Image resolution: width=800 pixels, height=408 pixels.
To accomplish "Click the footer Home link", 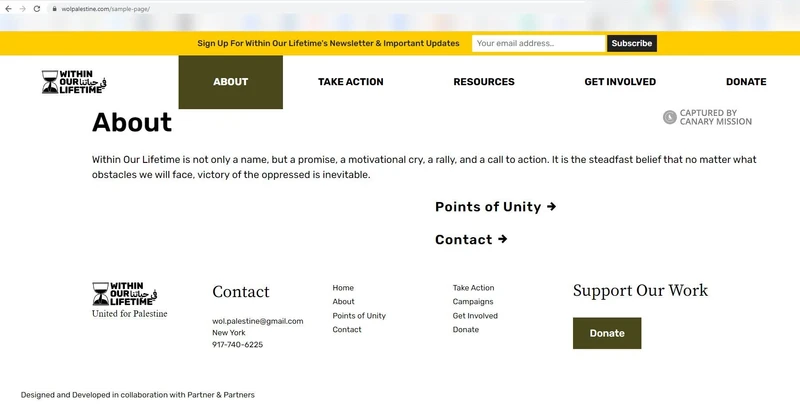I will coord(343,288).
